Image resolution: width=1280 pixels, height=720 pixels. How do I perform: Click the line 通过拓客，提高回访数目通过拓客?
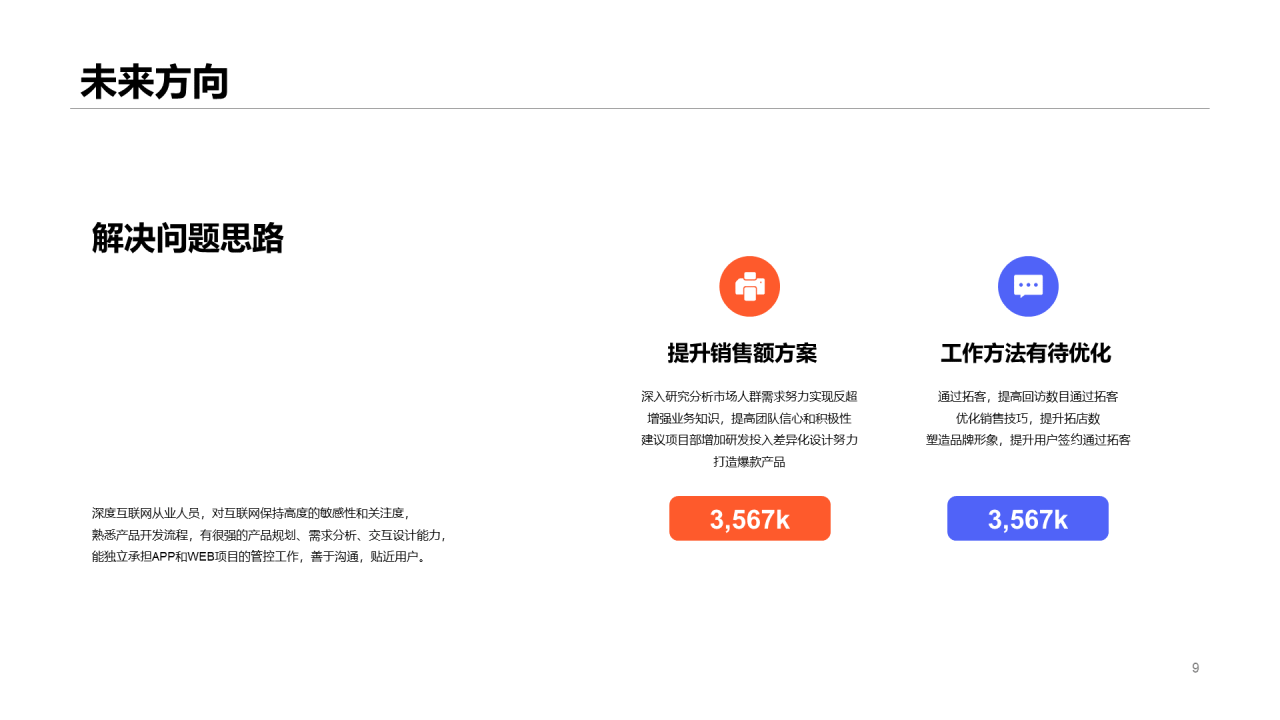click(x=1028, y=396)
